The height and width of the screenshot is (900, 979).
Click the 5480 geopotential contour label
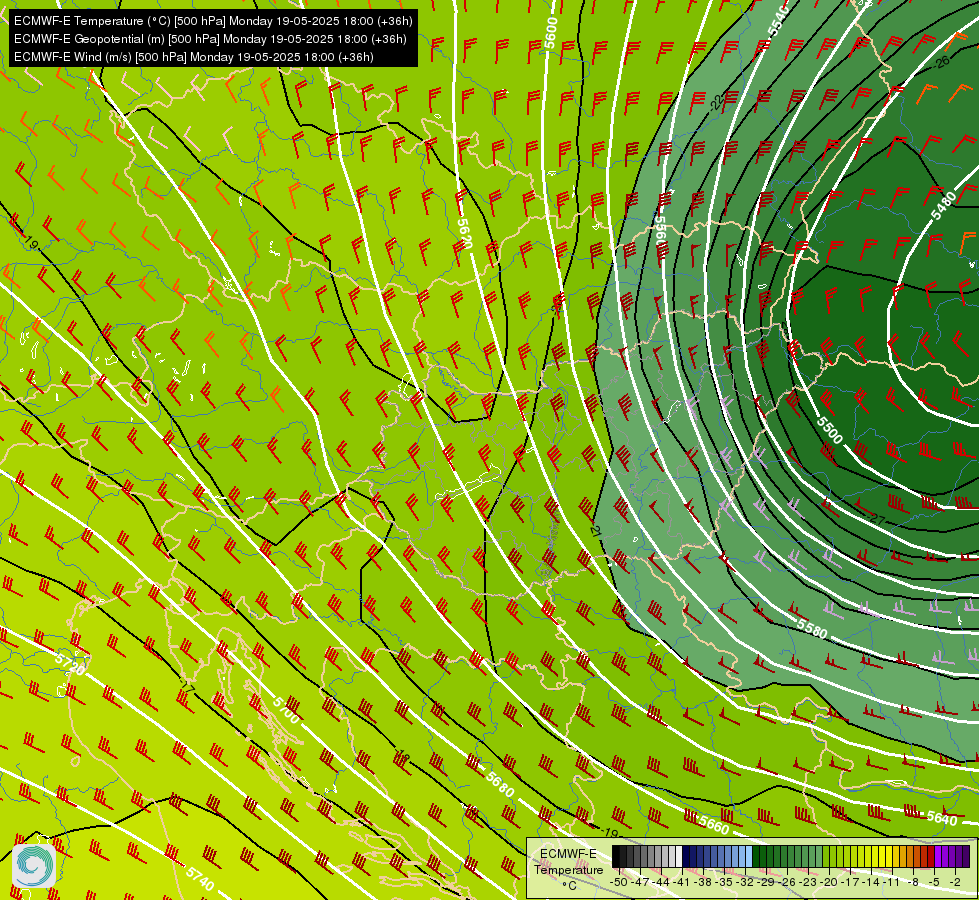point(943,206)
